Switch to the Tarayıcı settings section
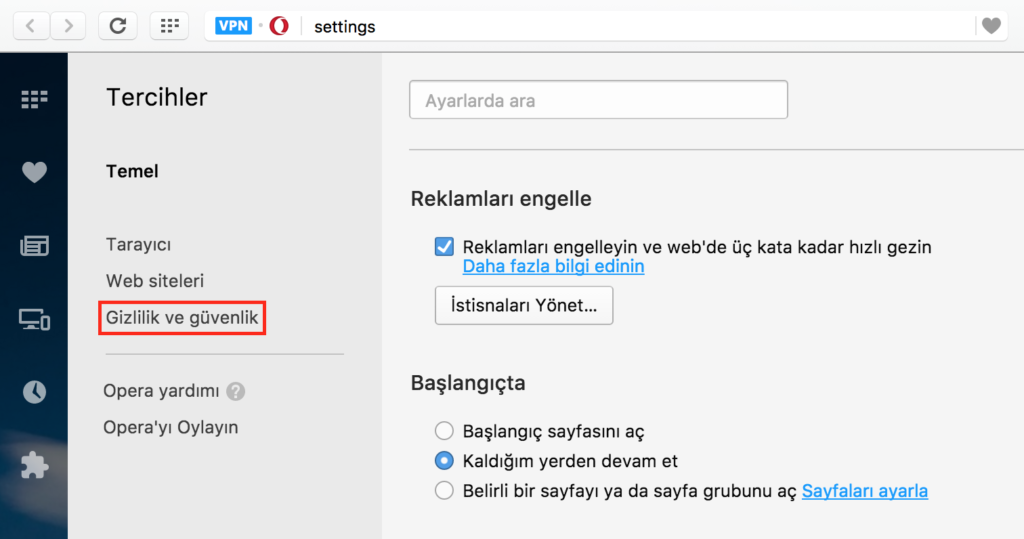The height and width of the screenshot is (539, 1024). point(138,244)
